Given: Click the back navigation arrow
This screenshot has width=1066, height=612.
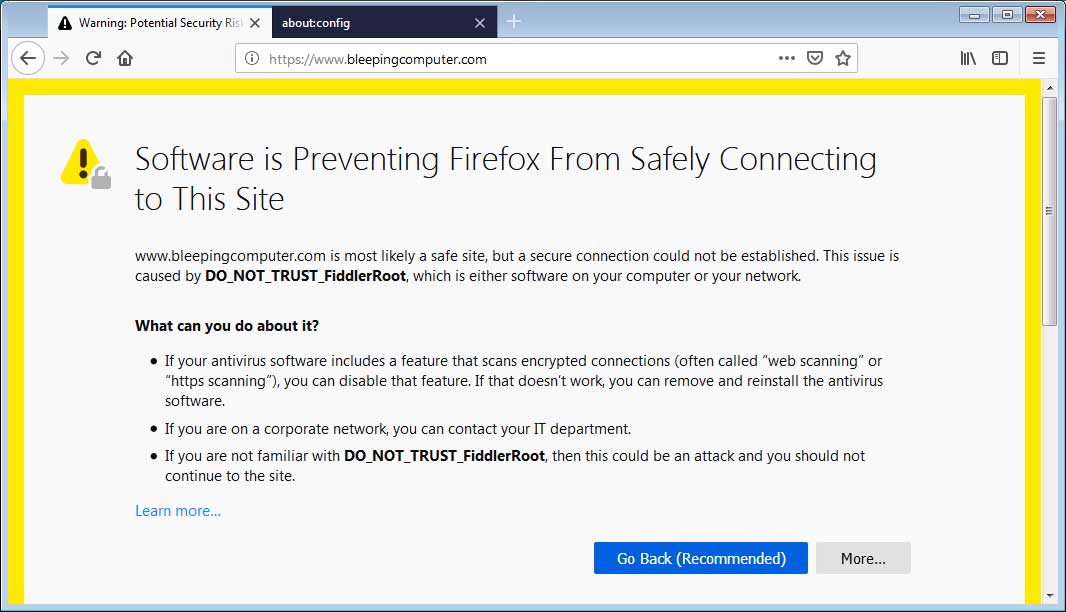Looking at the screenshot, I should (x=27, y=58).
